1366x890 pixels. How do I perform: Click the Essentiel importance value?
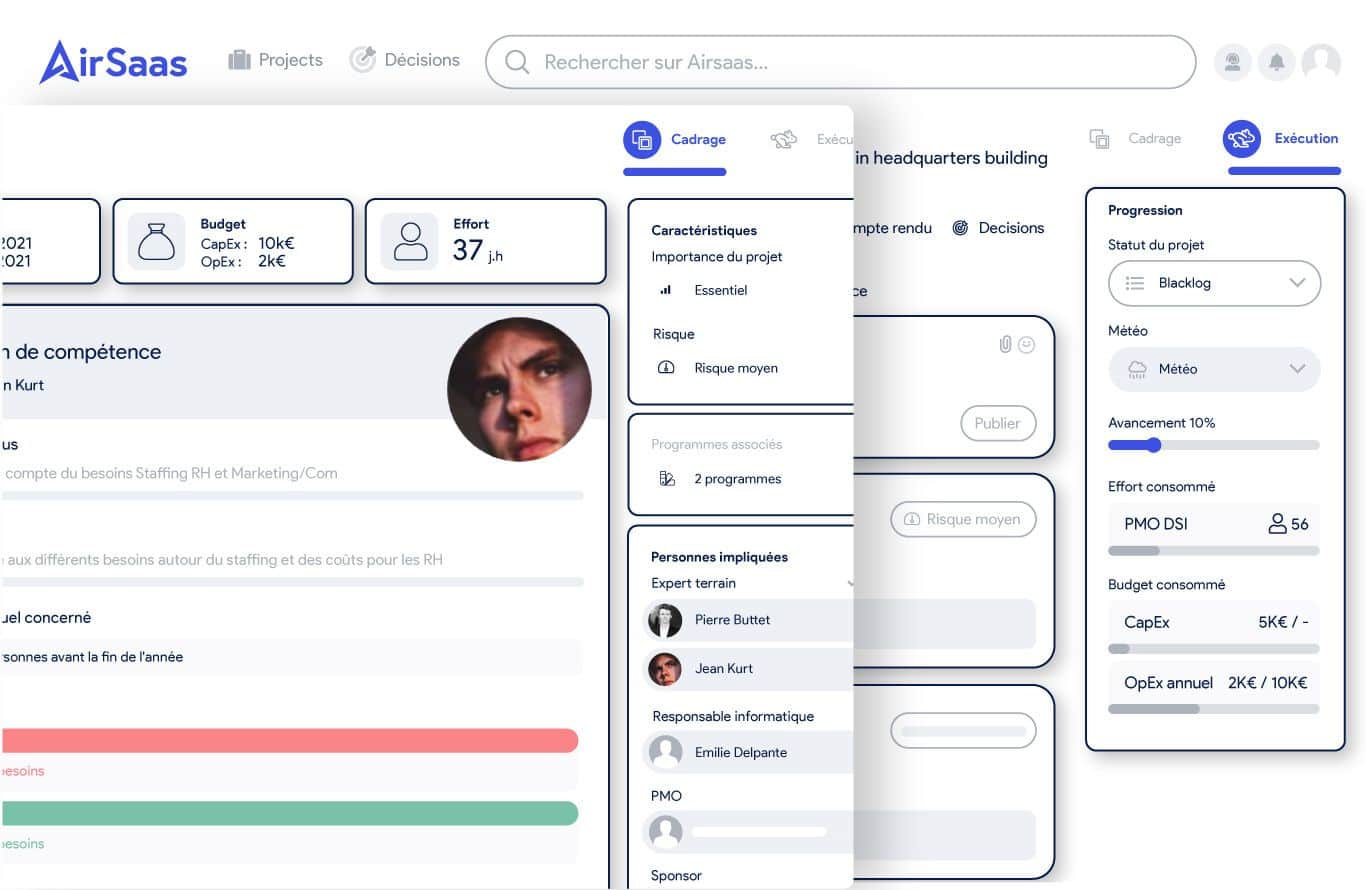tap(721, 290)
